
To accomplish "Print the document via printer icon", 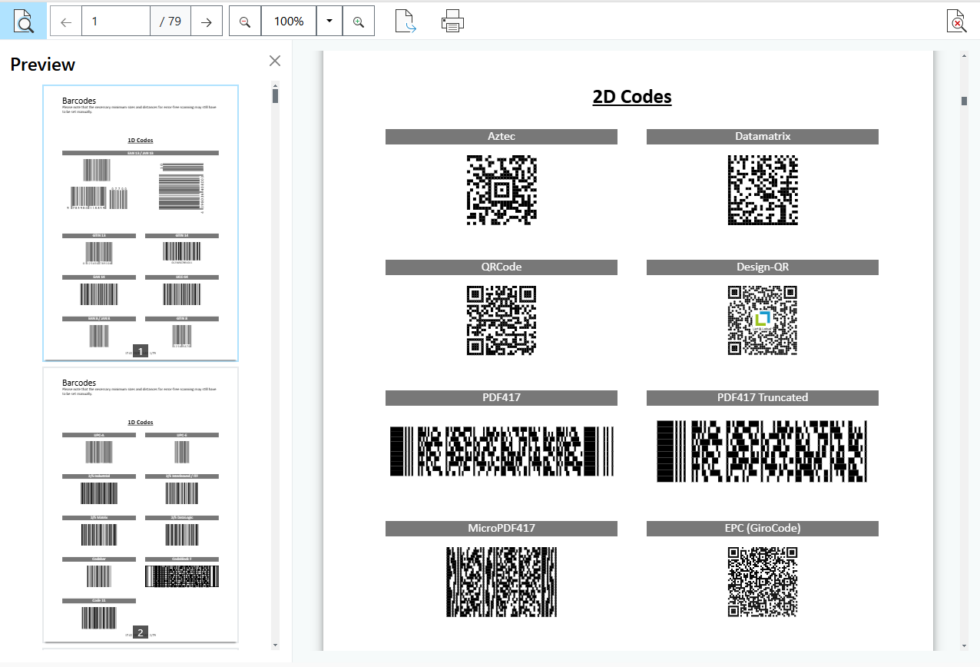I will pos(453,21).
